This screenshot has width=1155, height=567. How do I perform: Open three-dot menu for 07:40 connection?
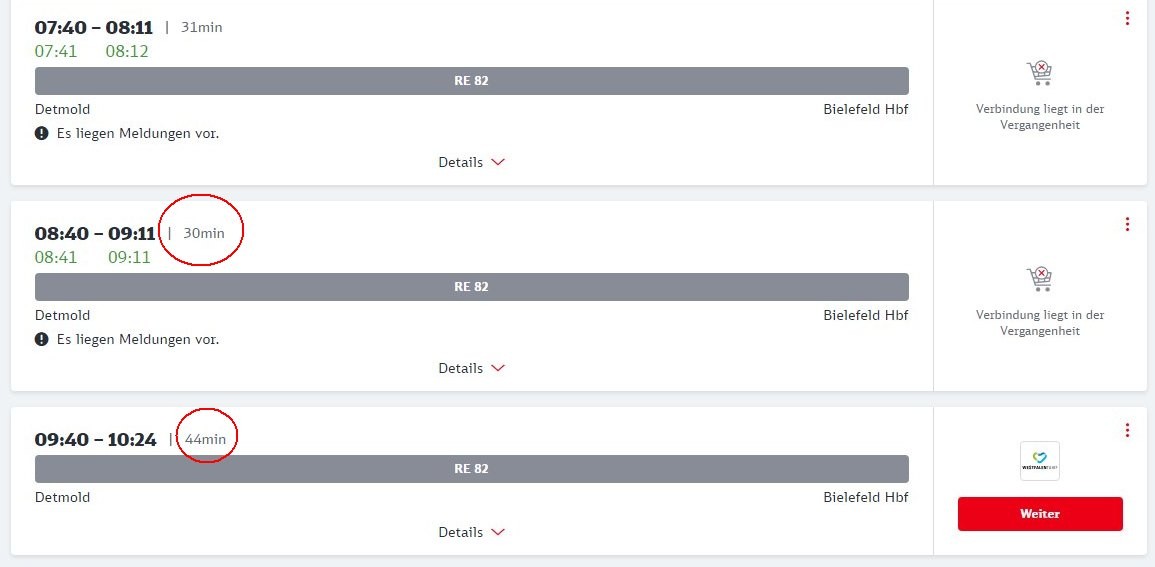pyautogui.click(x=1127, y=18)
